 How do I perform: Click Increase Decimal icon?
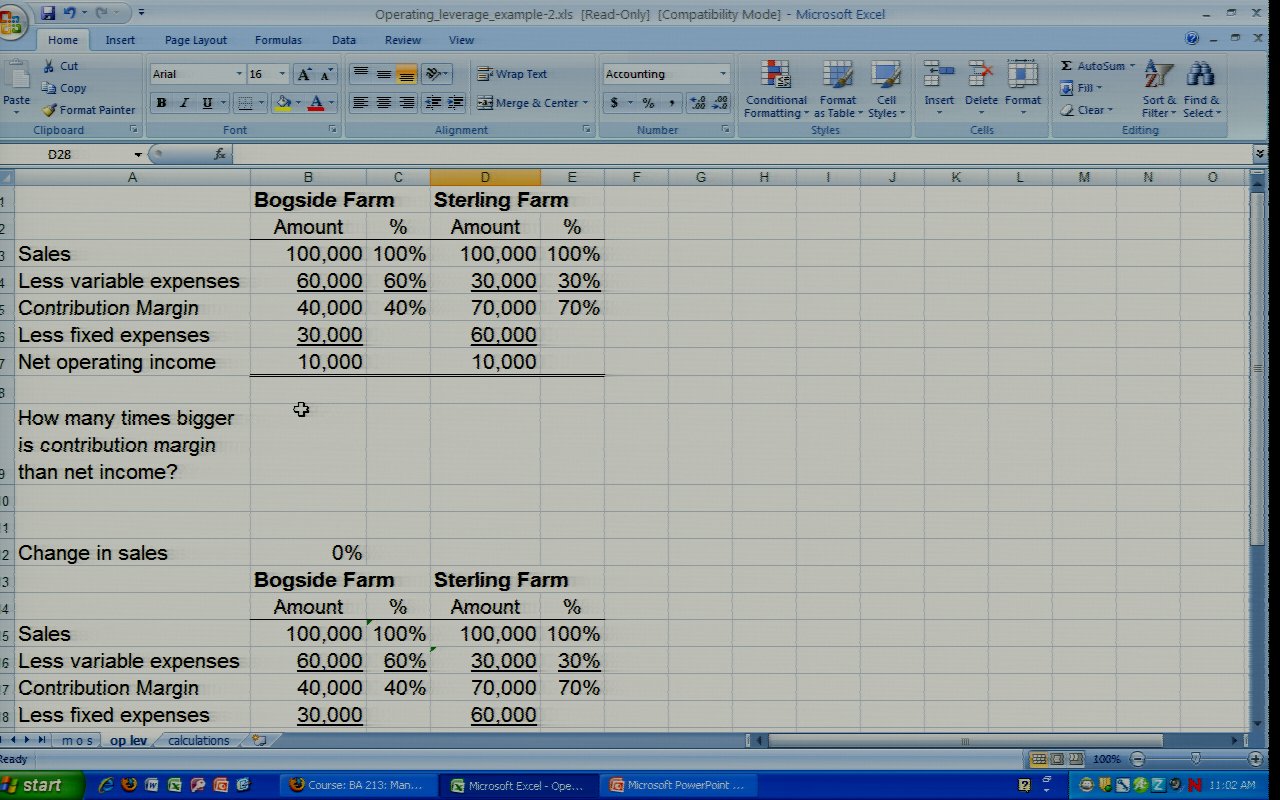(x=698, y=103)
